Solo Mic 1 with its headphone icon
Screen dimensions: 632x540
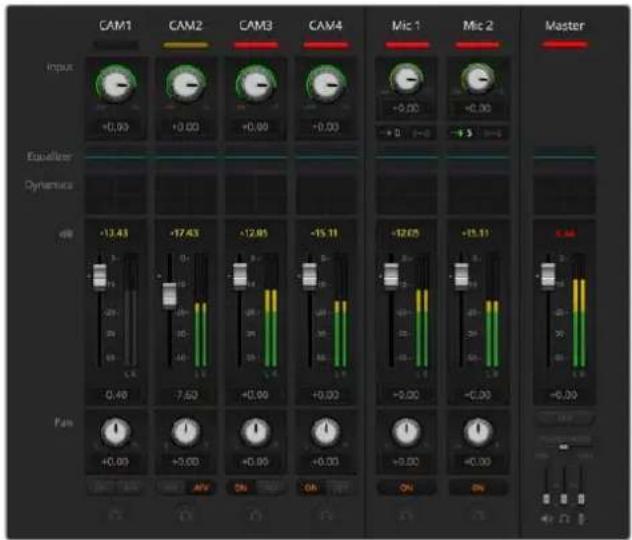pyautogui.click(x=406, y=515)
